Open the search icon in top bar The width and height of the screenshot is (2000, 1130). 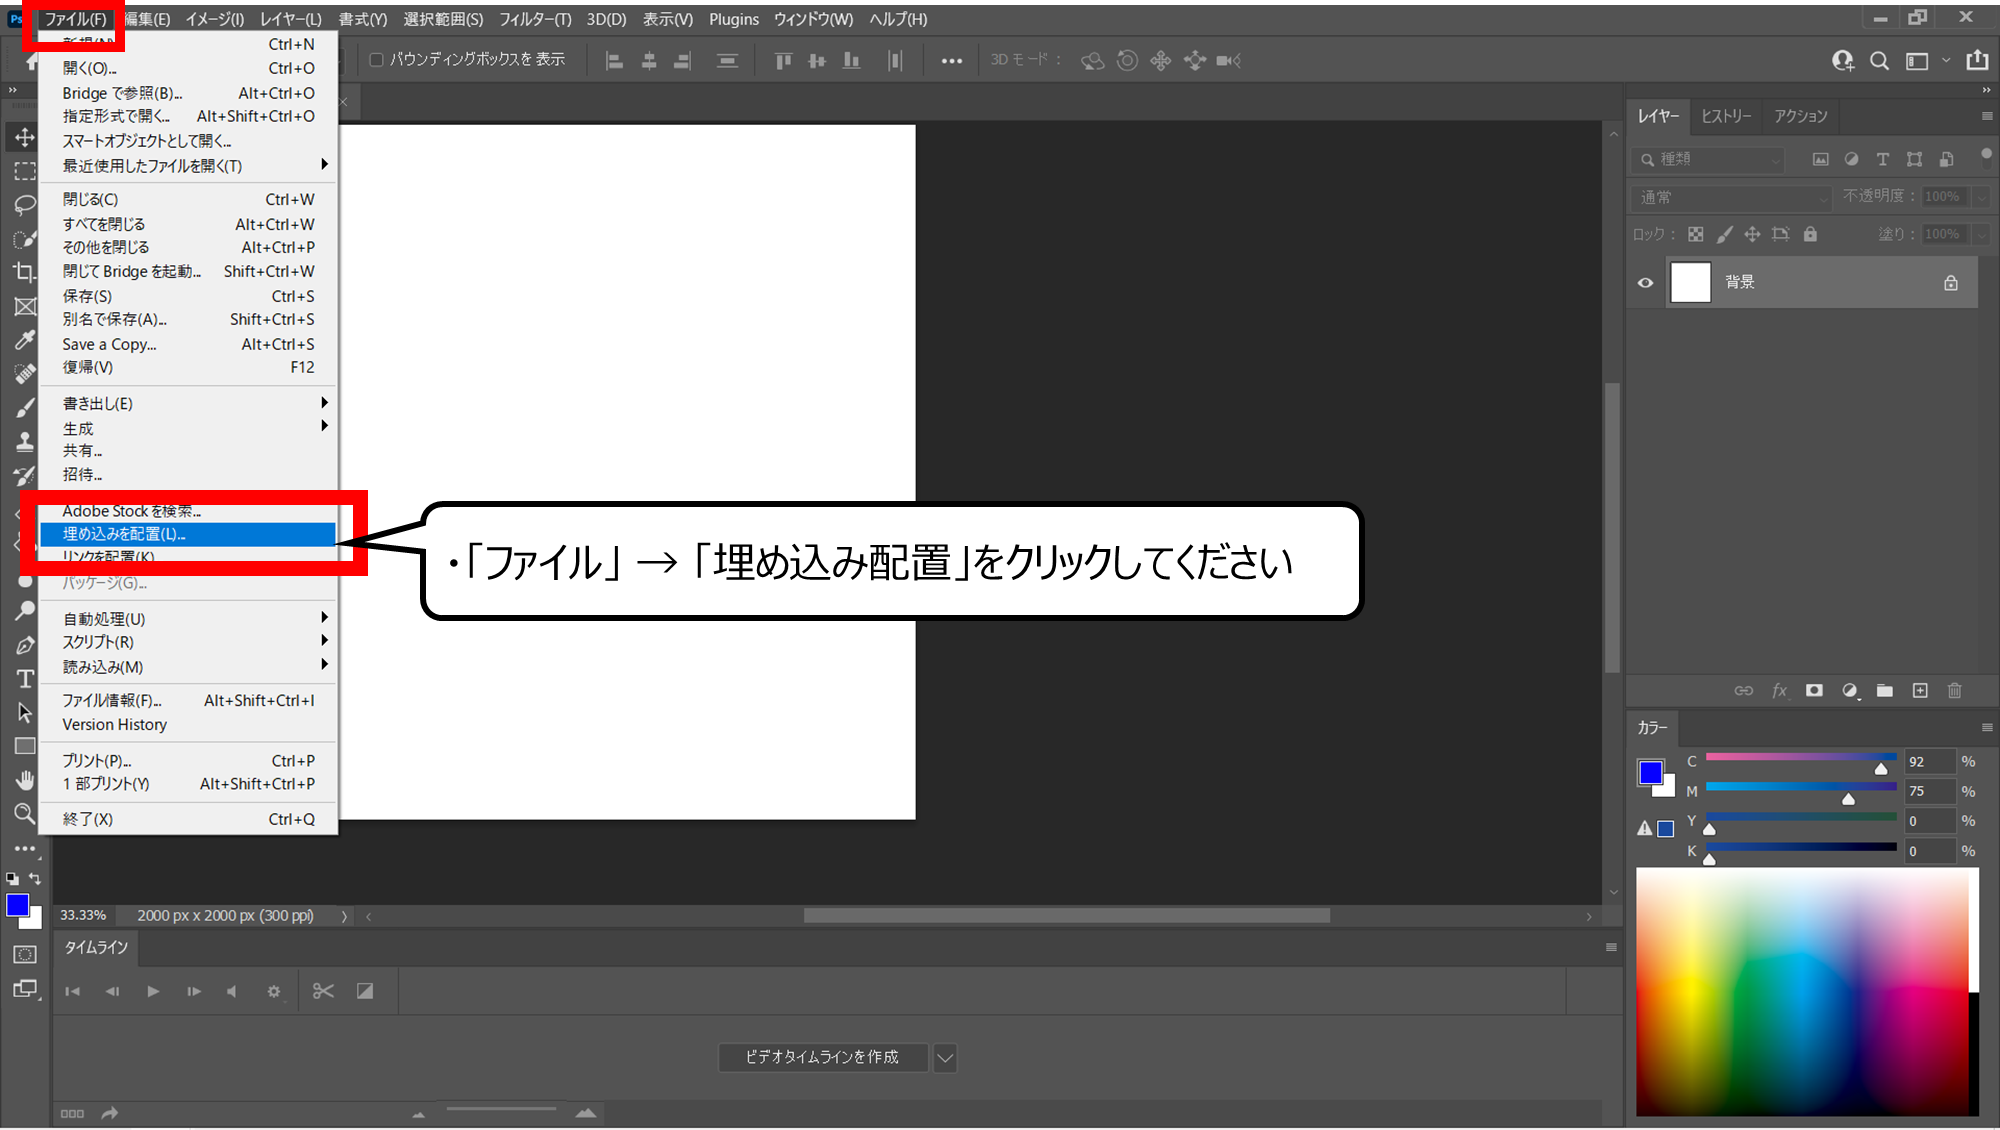click(x=1879, y=61)
